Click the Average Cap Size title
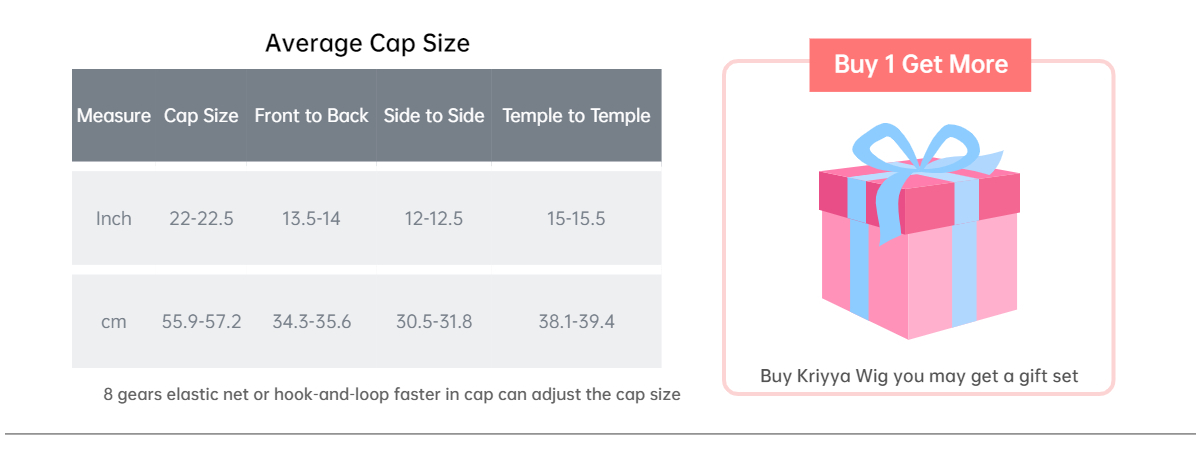The image size is (1200, 450). pyautogui.click(x=367, y=43)
